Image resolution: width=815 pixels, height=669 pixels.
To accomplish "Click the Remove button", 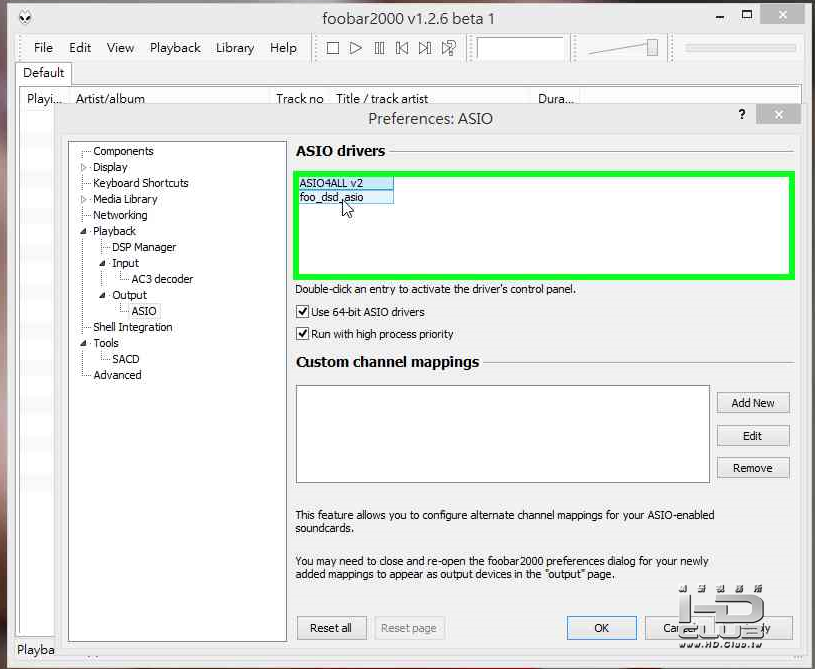I will [x=753, y=468].
